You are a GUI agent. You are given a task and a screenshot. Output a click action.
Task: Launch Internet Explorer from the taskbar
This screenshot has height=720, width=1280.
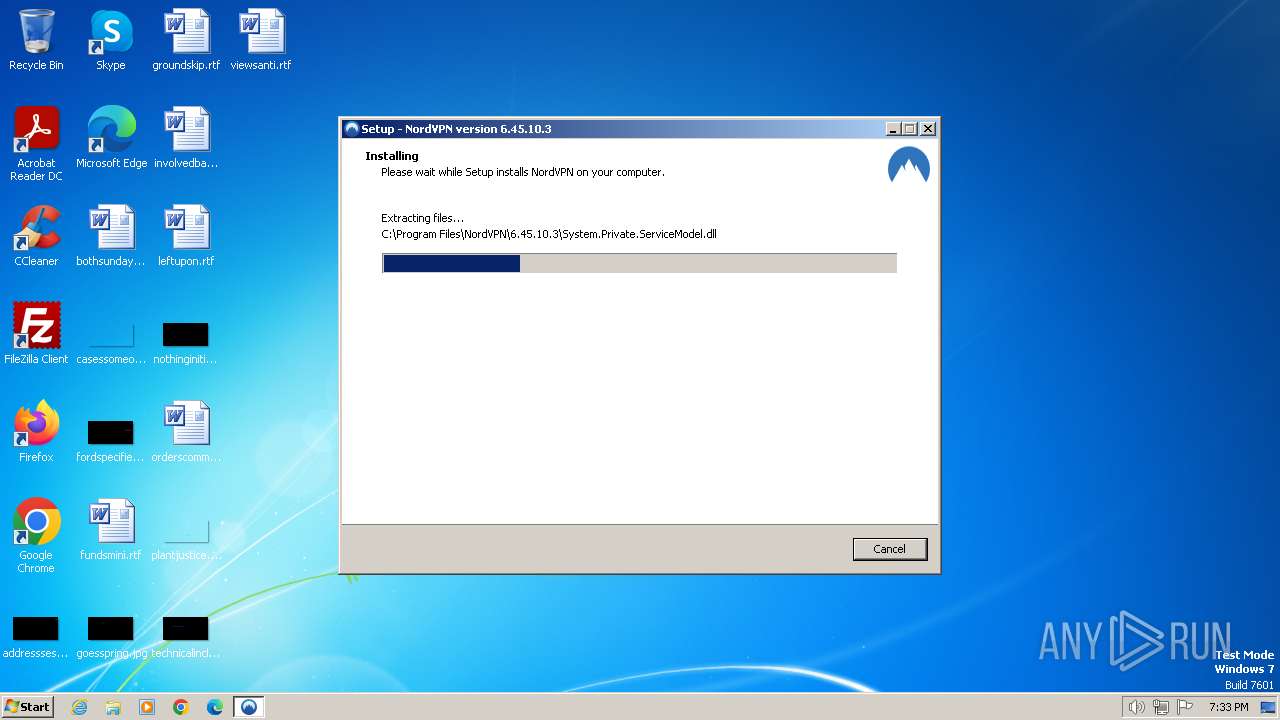click(79, 707)
